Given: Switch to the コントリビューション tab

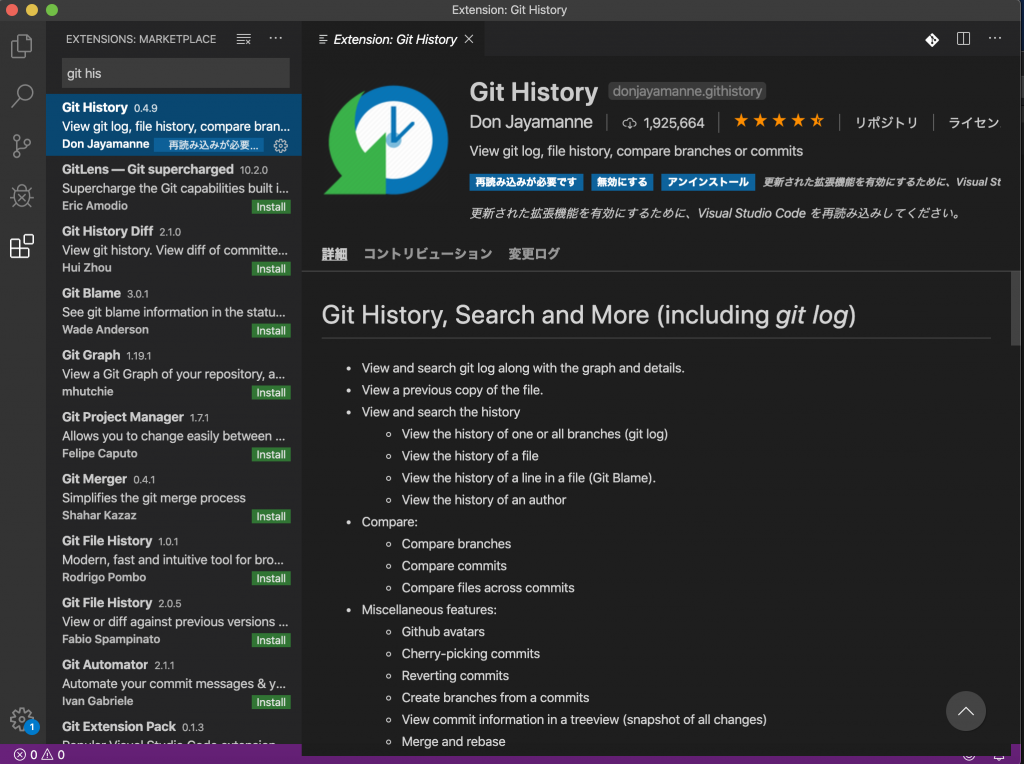Looking at the screenshot, I should point(428,253).
